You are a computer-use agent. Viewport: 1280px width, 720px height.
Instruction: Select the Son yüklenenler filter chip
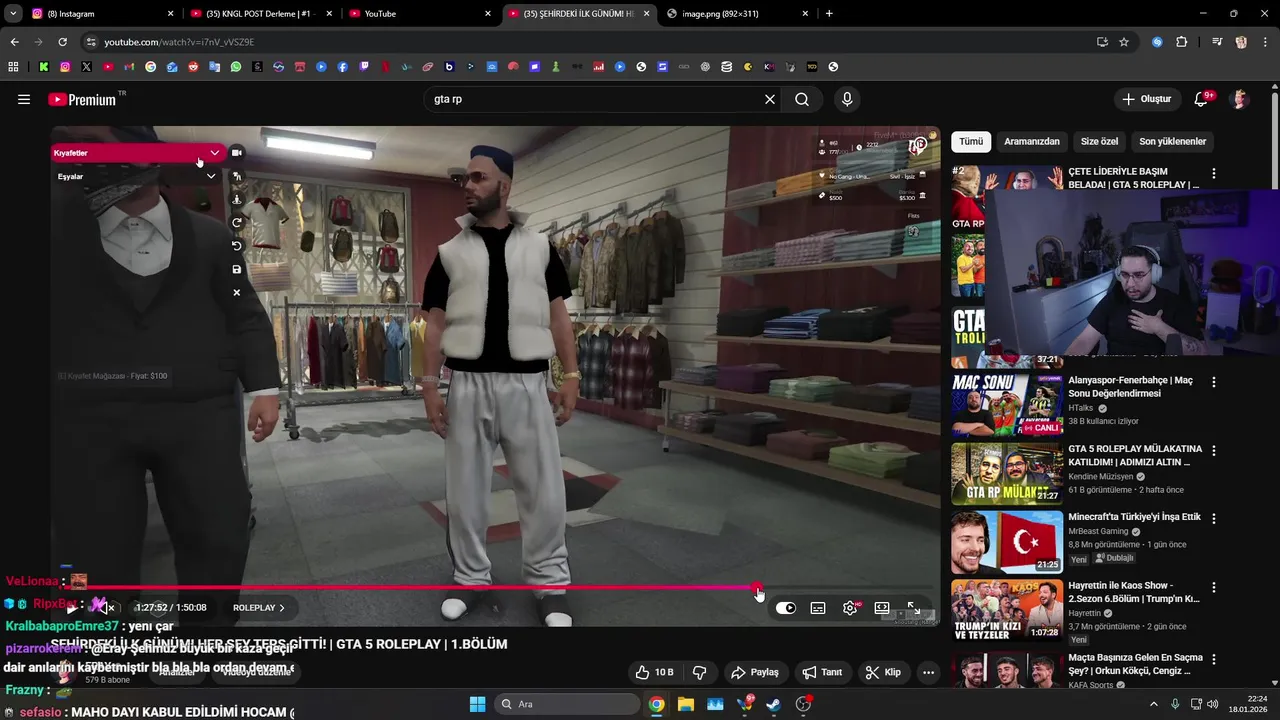point(1173,141)
